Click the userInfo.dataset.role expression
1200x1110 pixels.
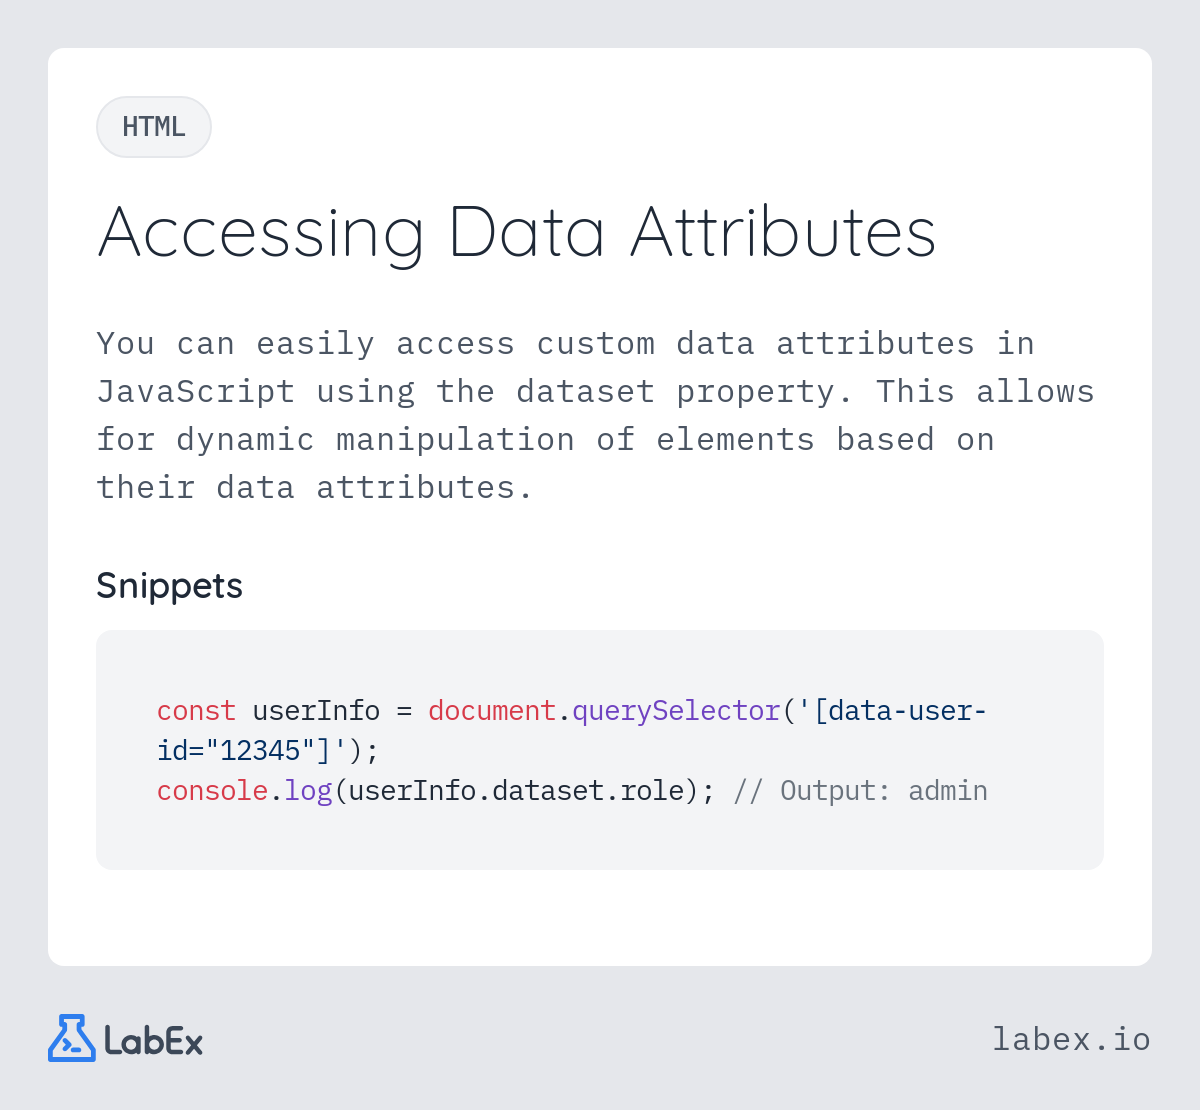tap(516, 791)
